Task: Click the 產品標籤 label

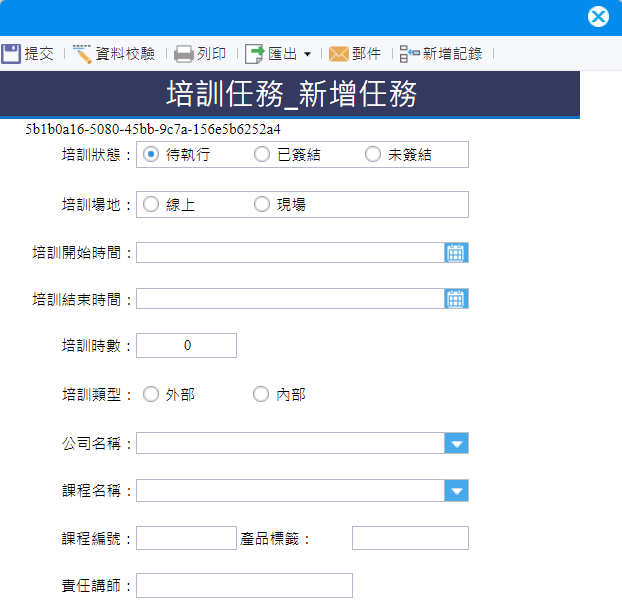Action: 275,538
